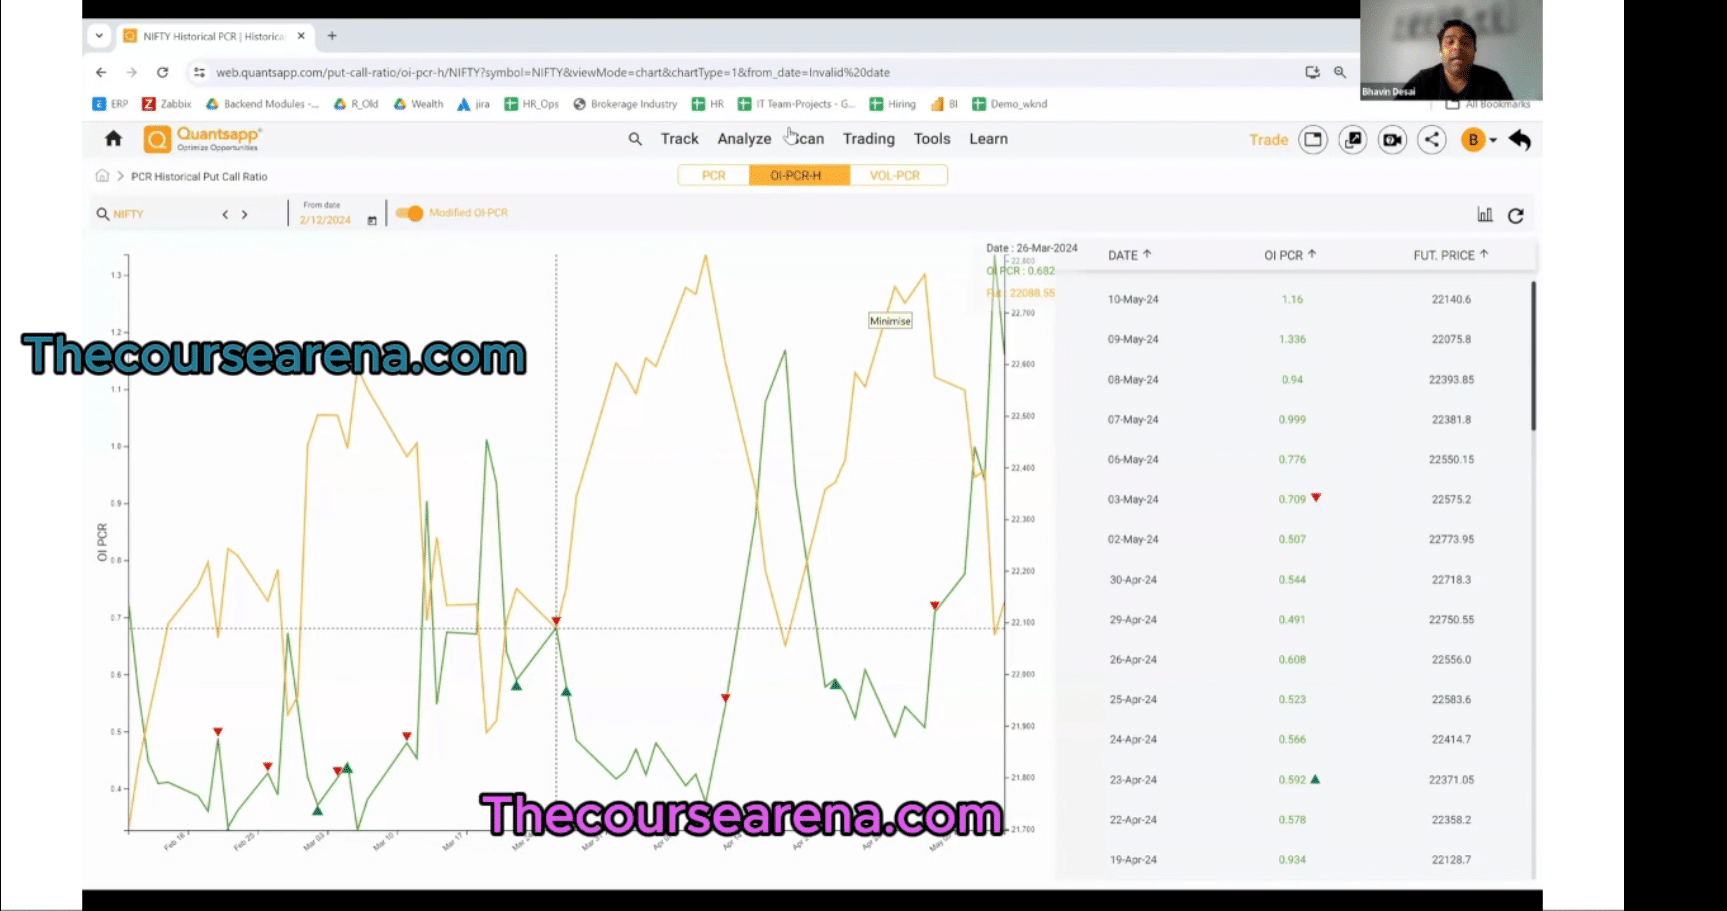The image size is (1727, 911).
Task: Click OI PCR value 1.336
Action: pos(1292,339)
